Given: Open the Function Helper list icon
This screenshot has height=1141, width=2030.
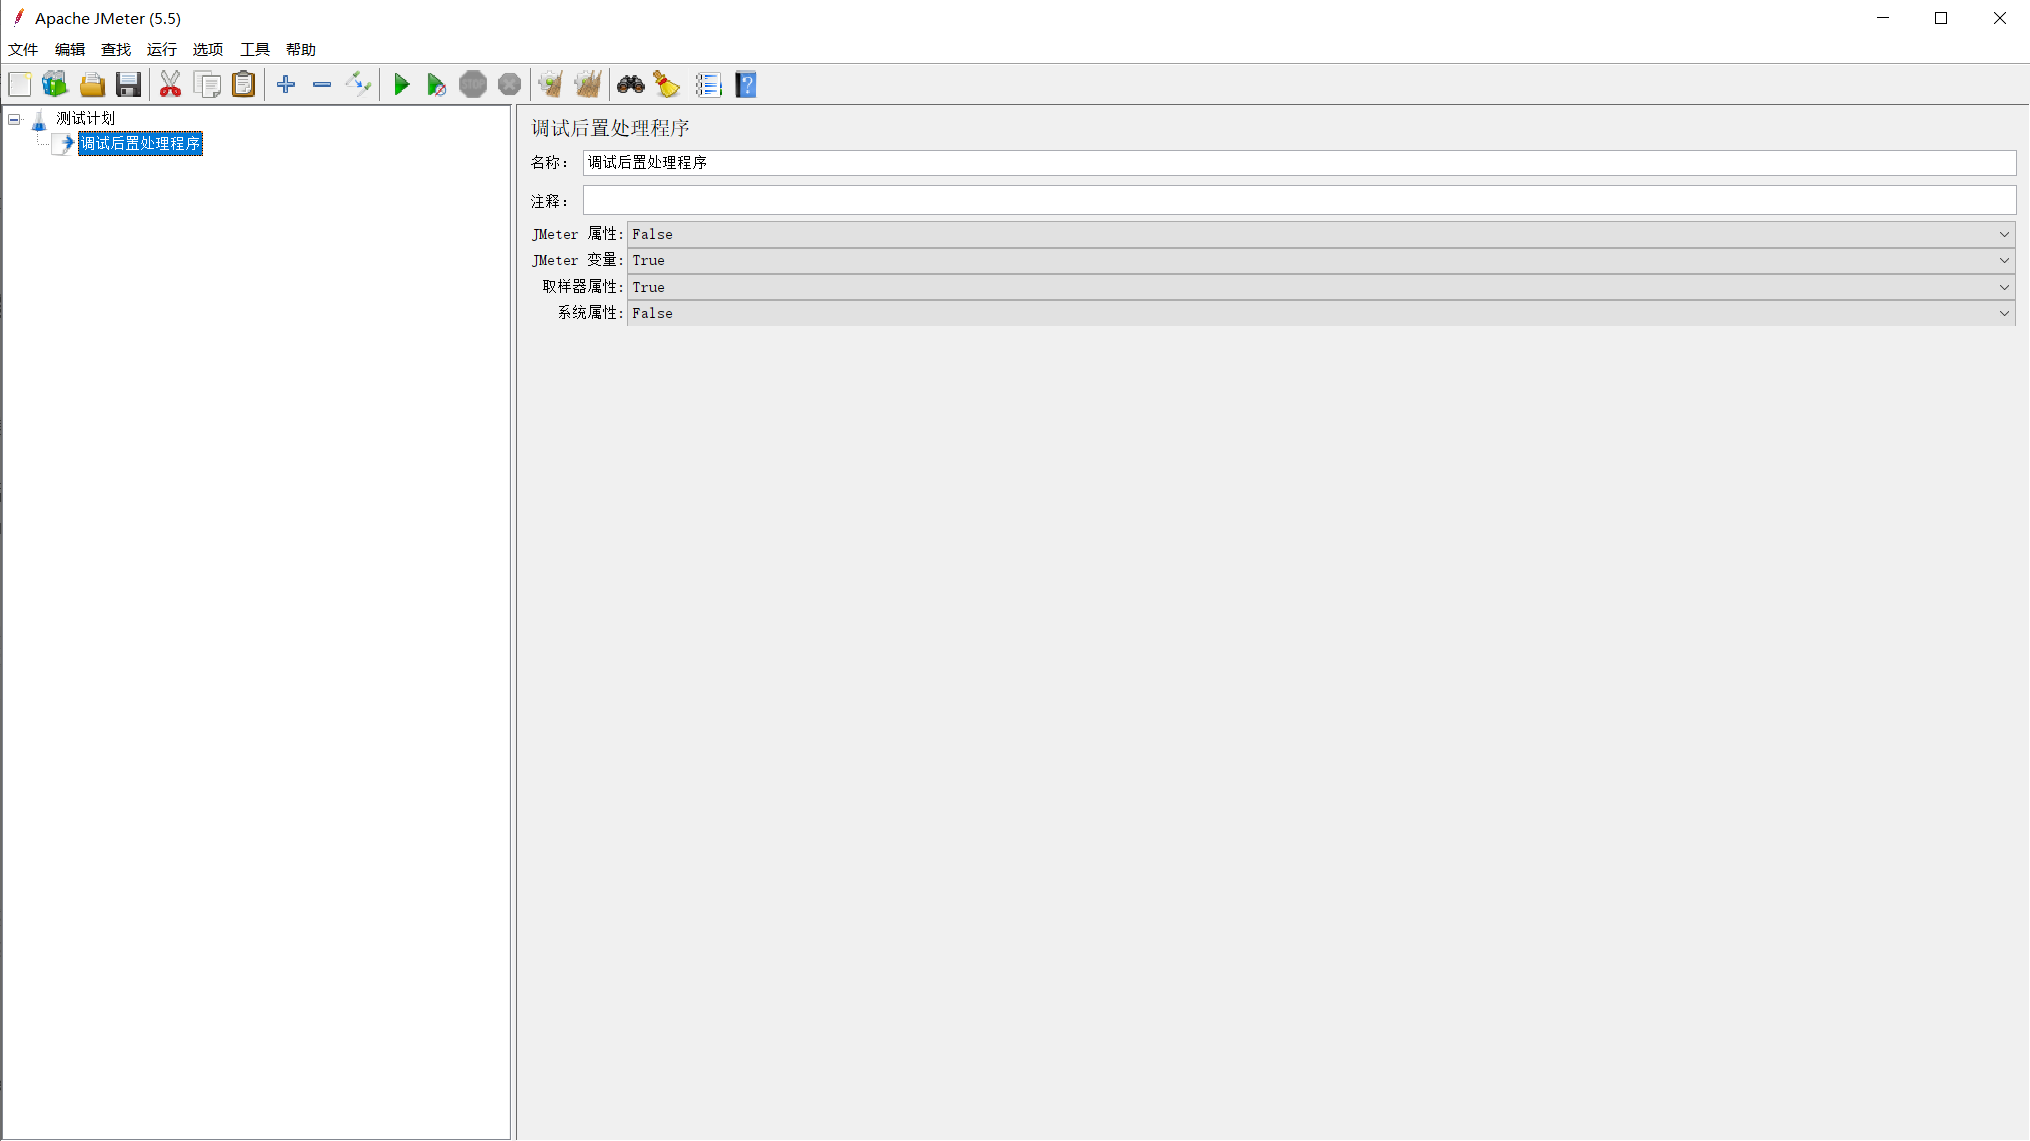Looking at the screenshot, I should [x=709, y=85].
